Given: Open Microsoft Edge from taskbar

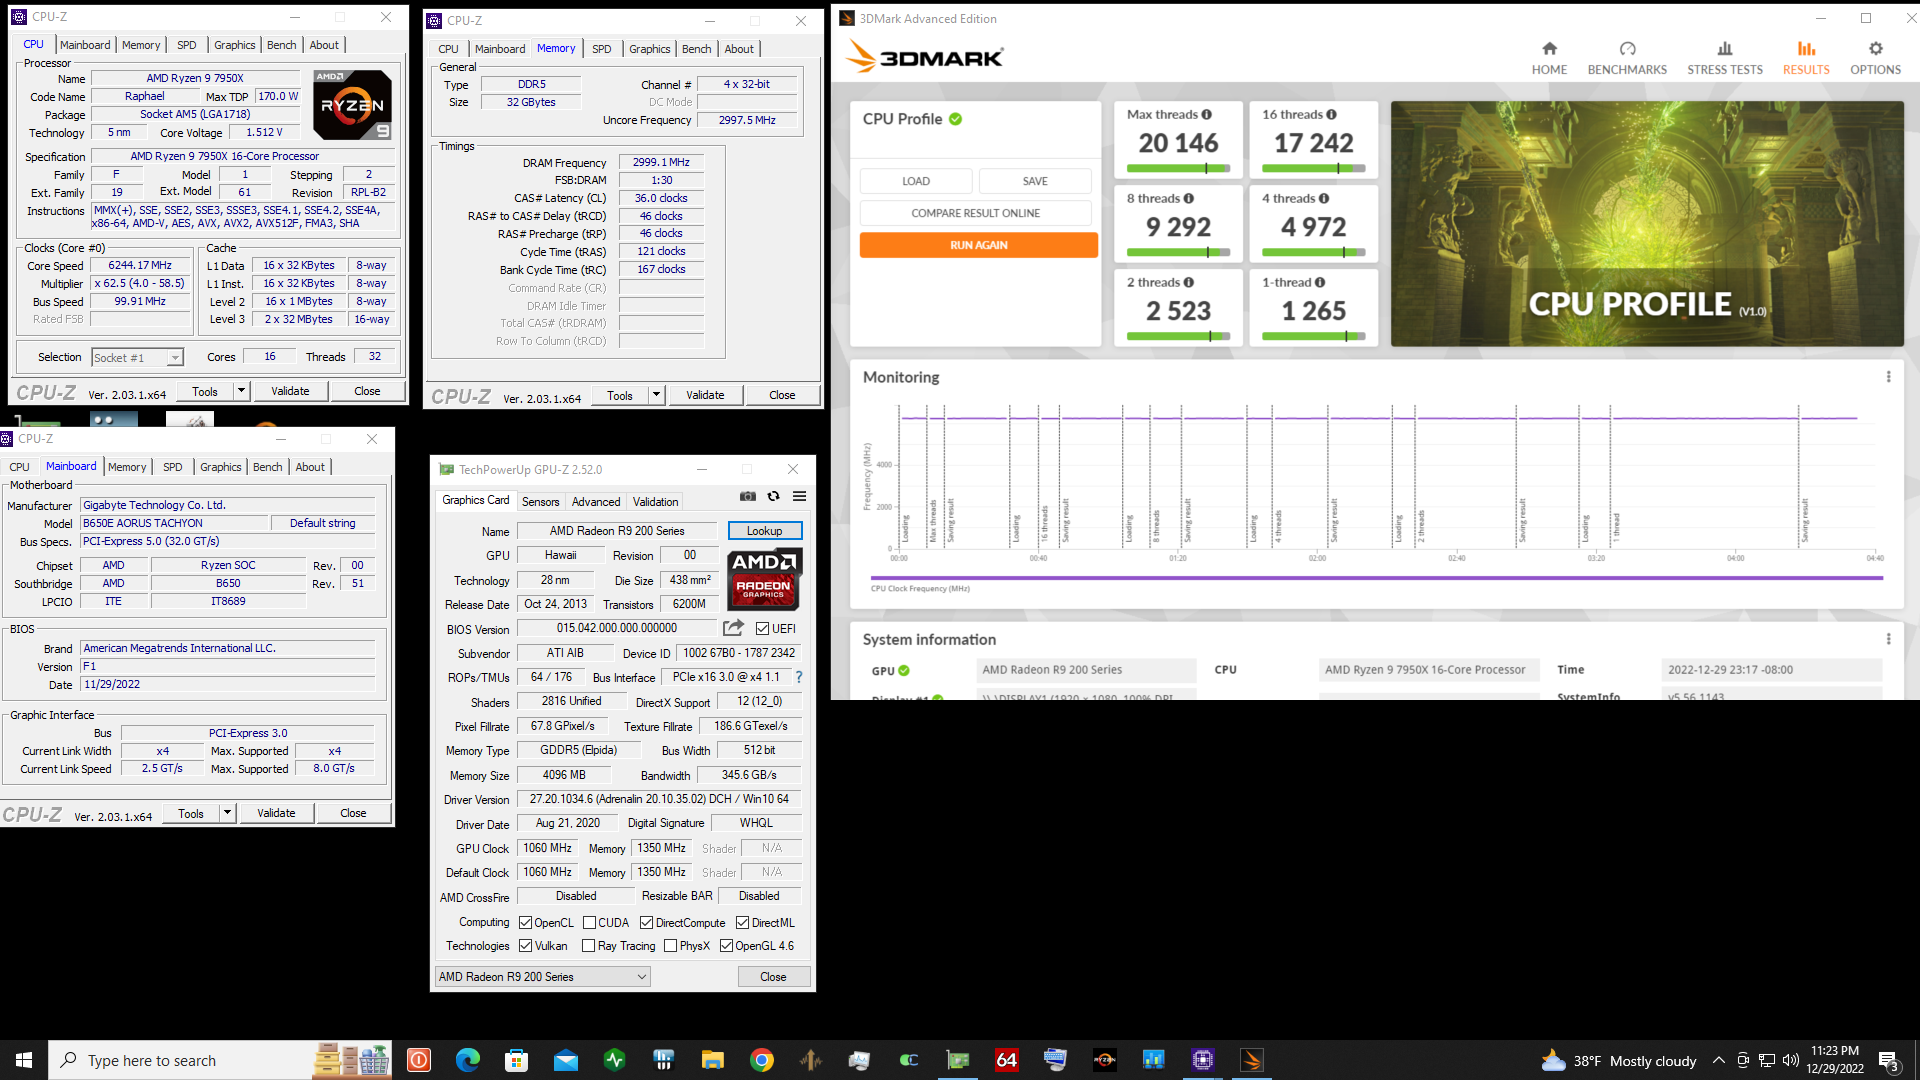Looking at the screenshot, I should tap(467, 1060).
